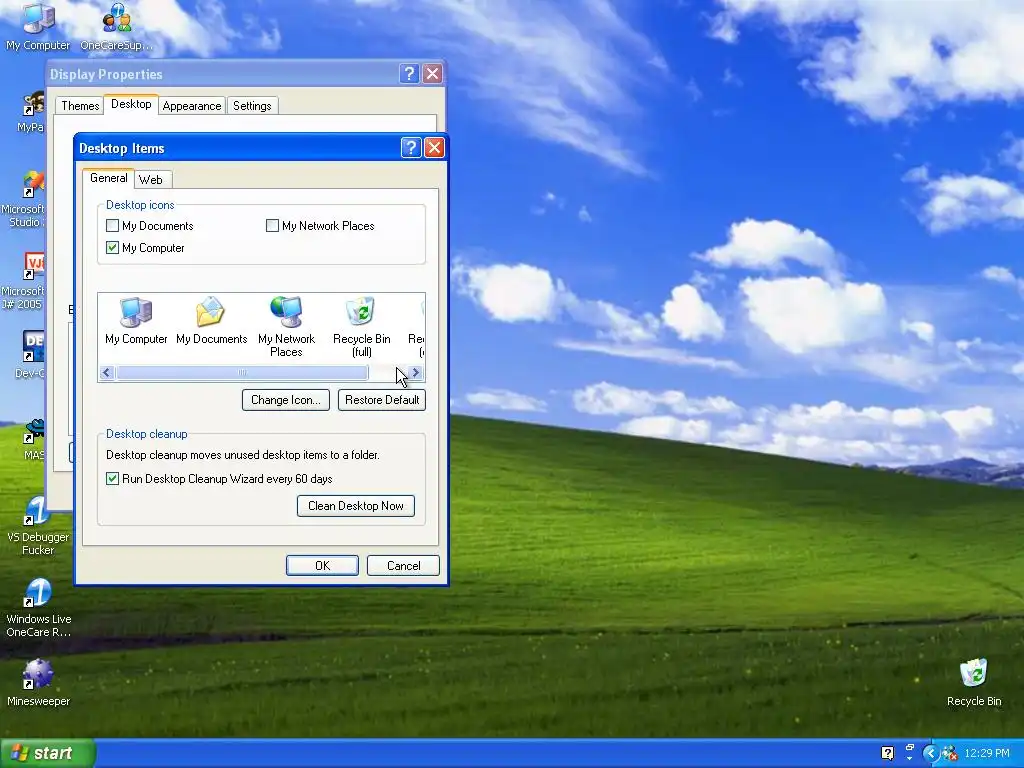Image resolution: width=1024 pixels, height=768 pixels.
Task: Click the help button in Display Properties title bar
Action: (x=409, y=74)
